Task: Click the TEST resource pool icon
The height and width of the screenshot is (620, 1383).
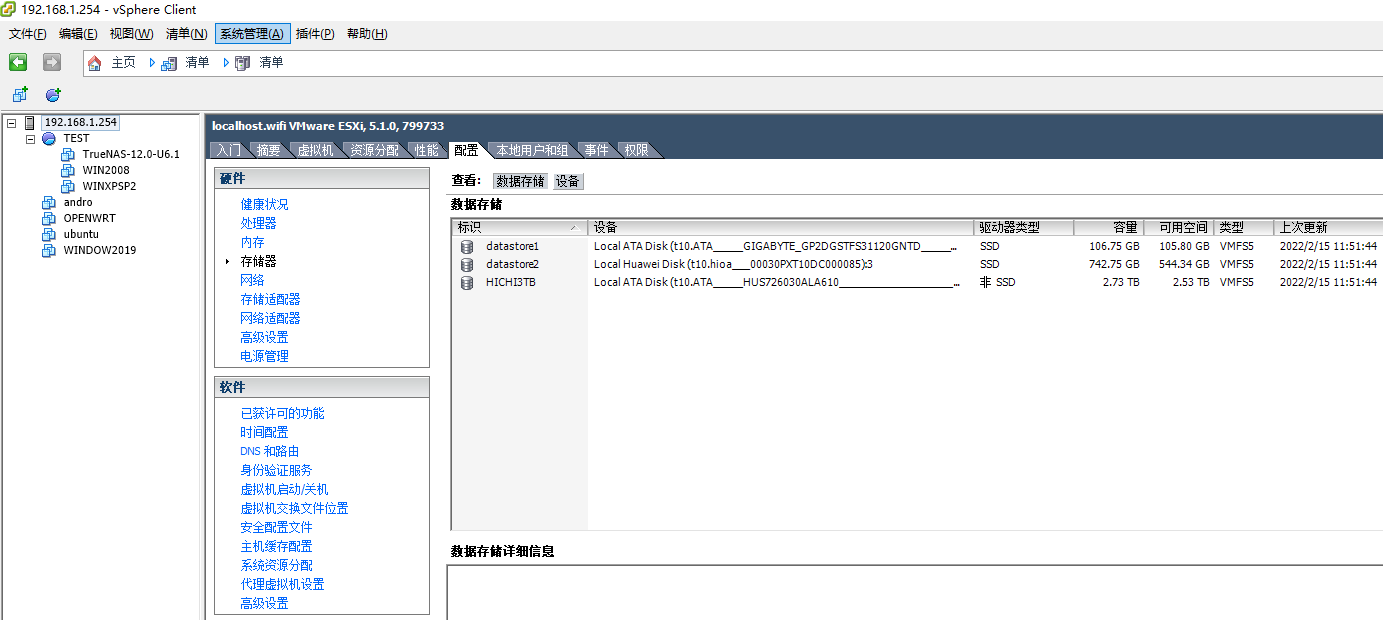Action: click(x=48, y=139)
